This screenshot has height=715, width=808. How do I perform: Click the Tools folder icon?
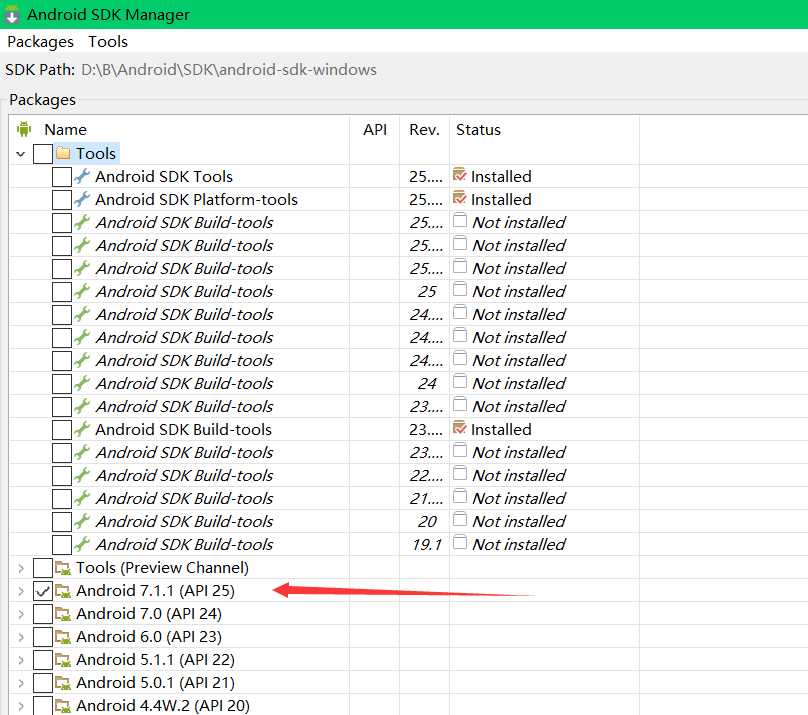click(63, 154)
